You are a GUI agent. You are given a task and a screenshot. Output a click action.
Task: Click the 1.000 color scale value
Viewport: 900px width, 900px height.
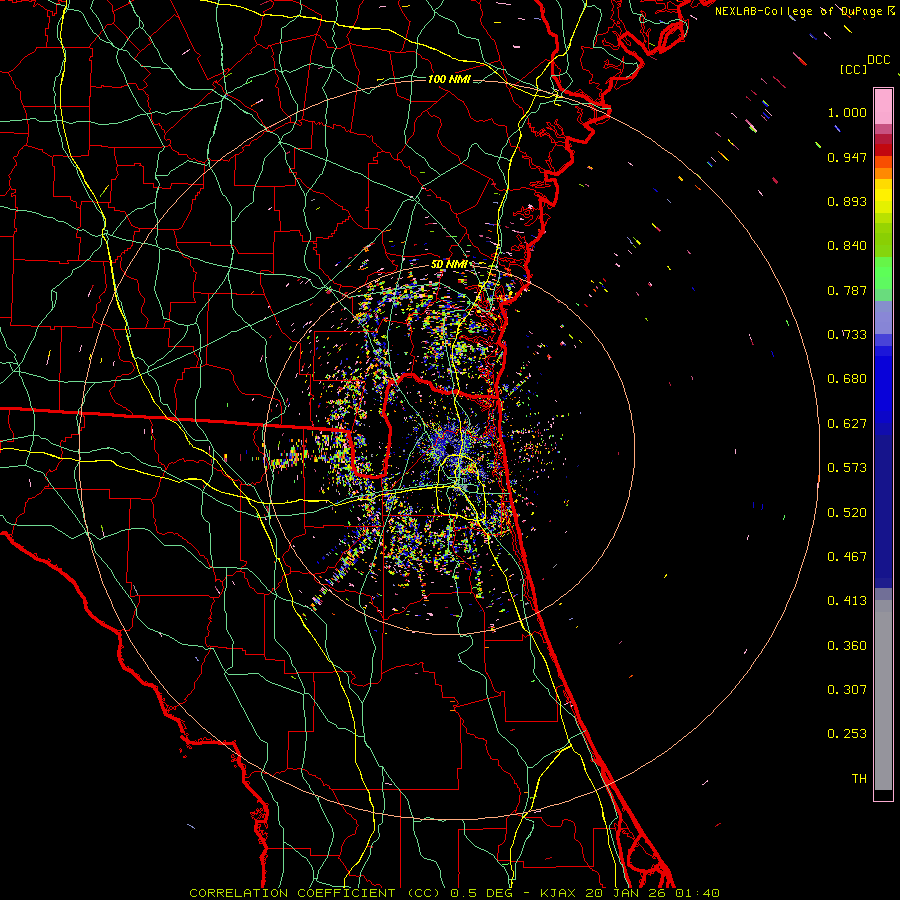(x=847, y=112)
